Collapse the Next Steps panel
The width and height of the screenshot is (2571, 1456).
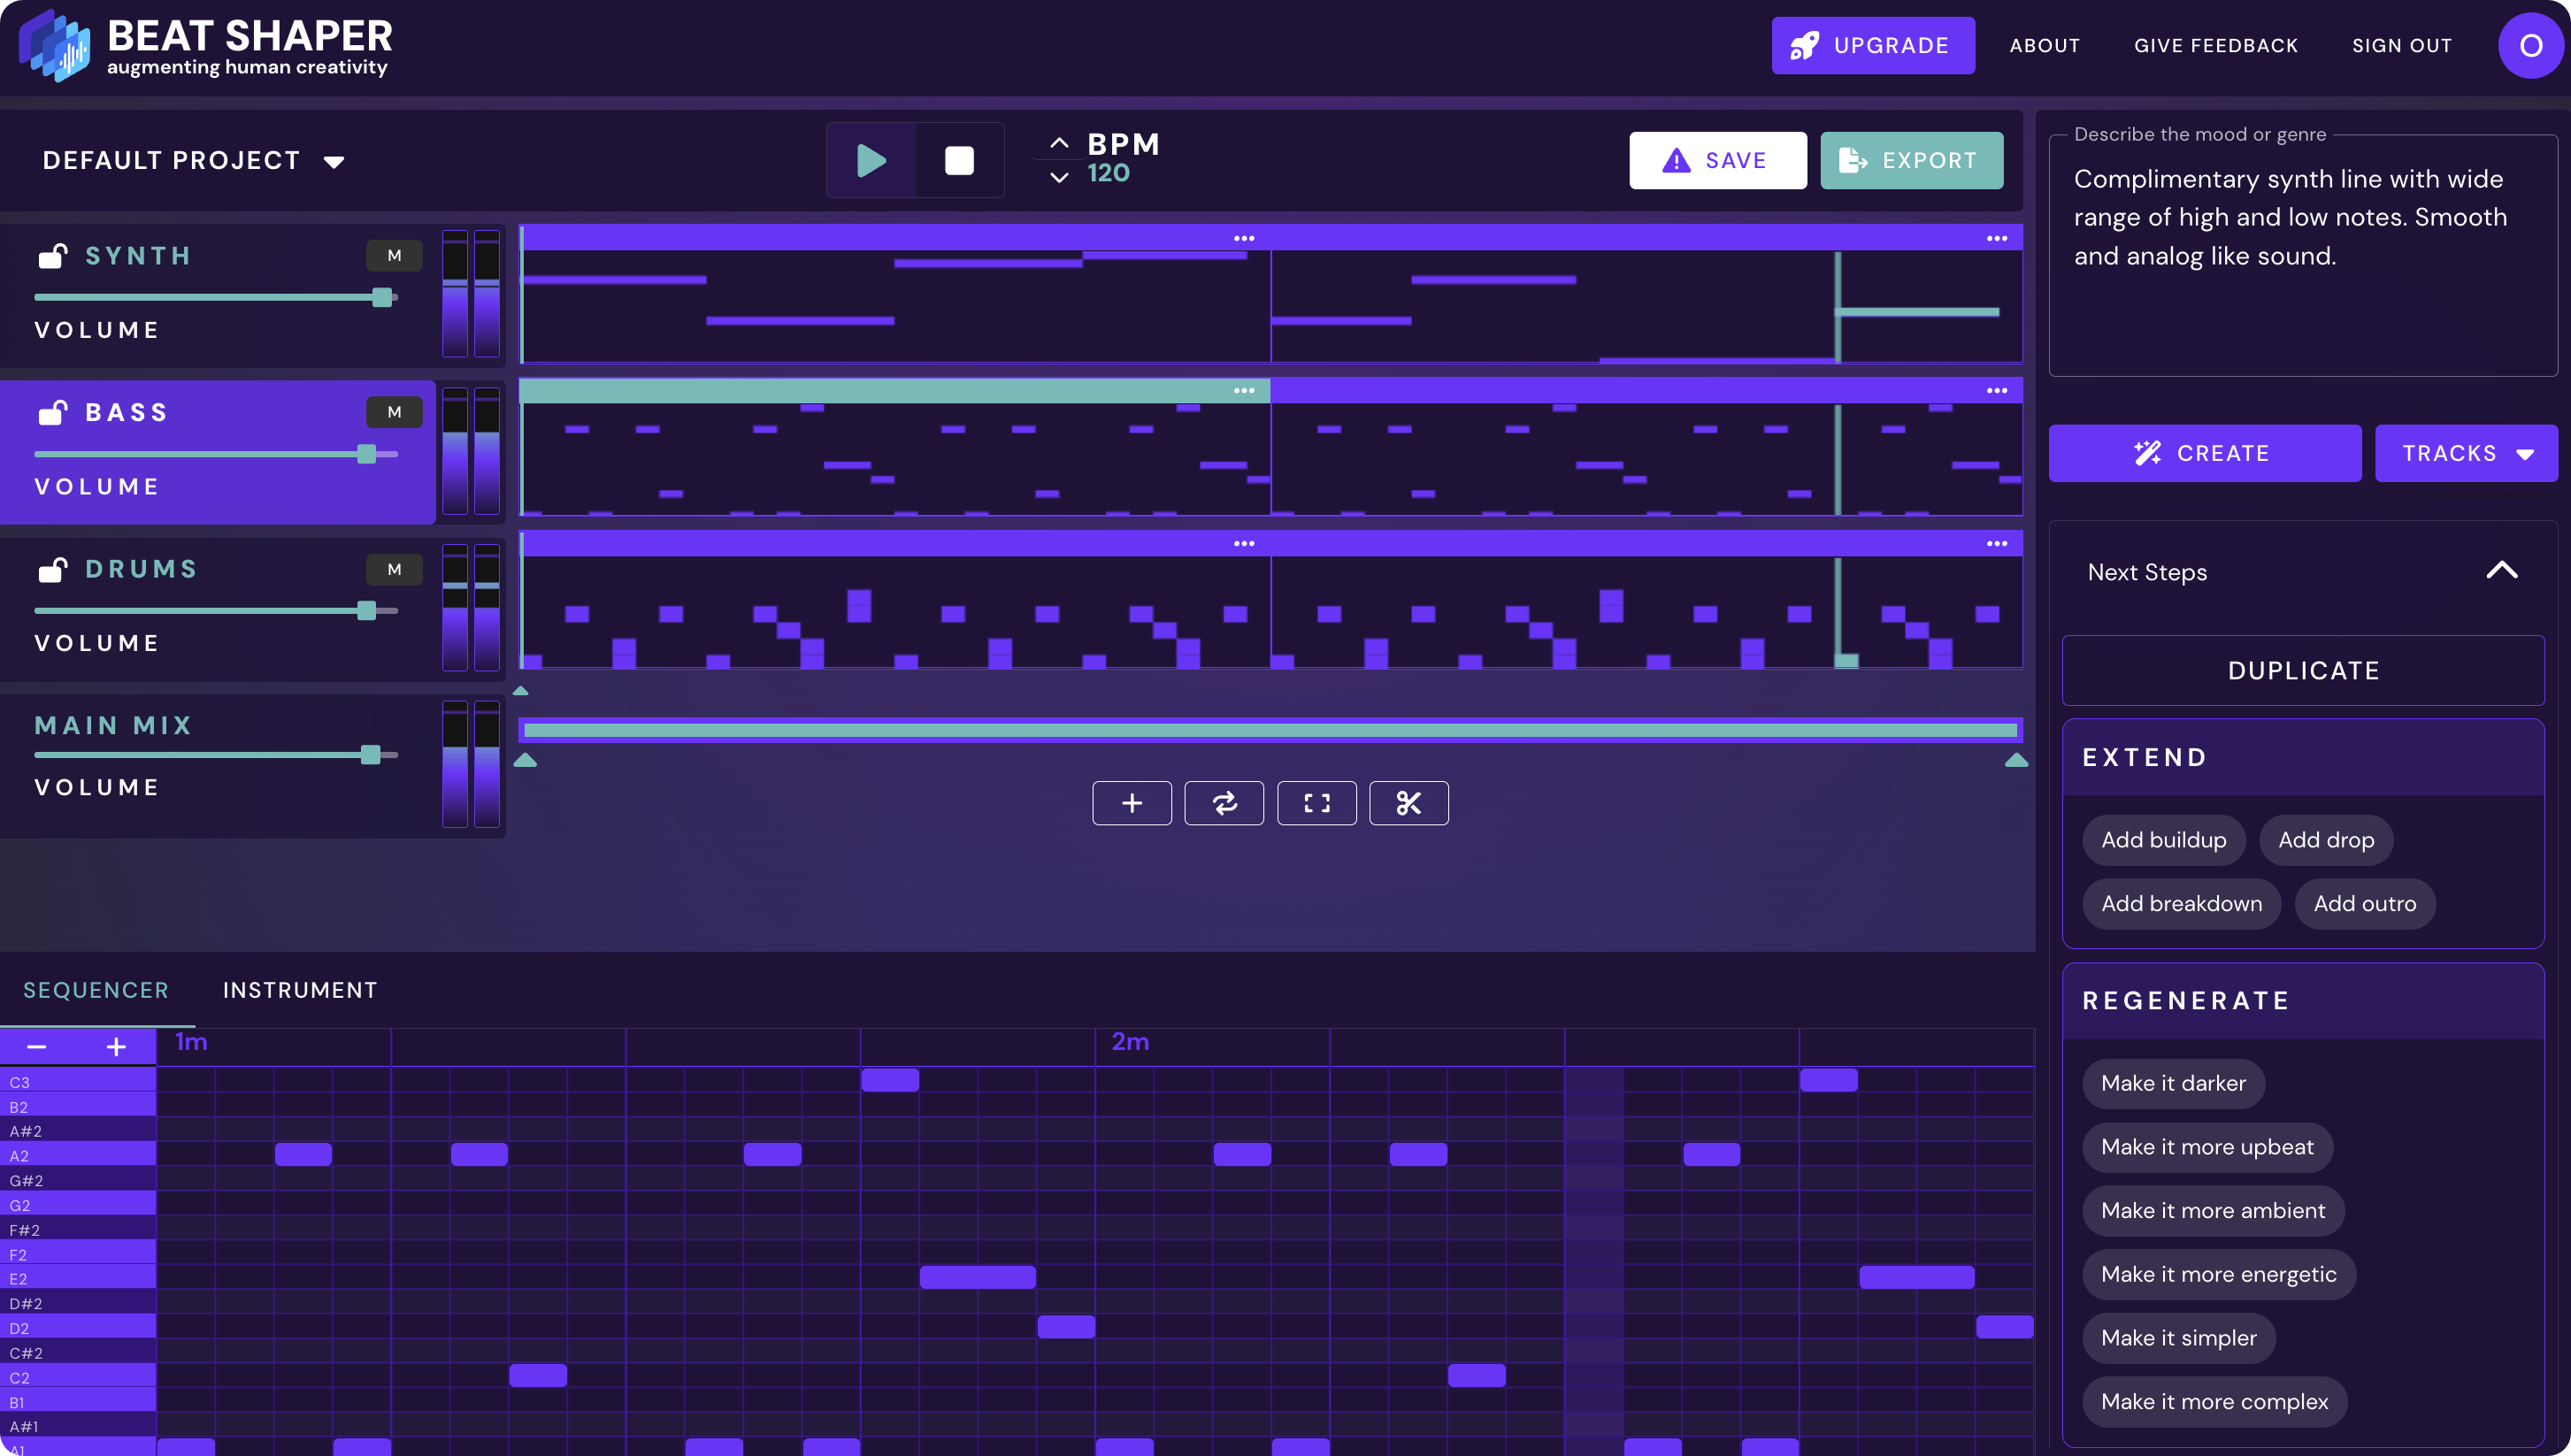click(2501, 570)
